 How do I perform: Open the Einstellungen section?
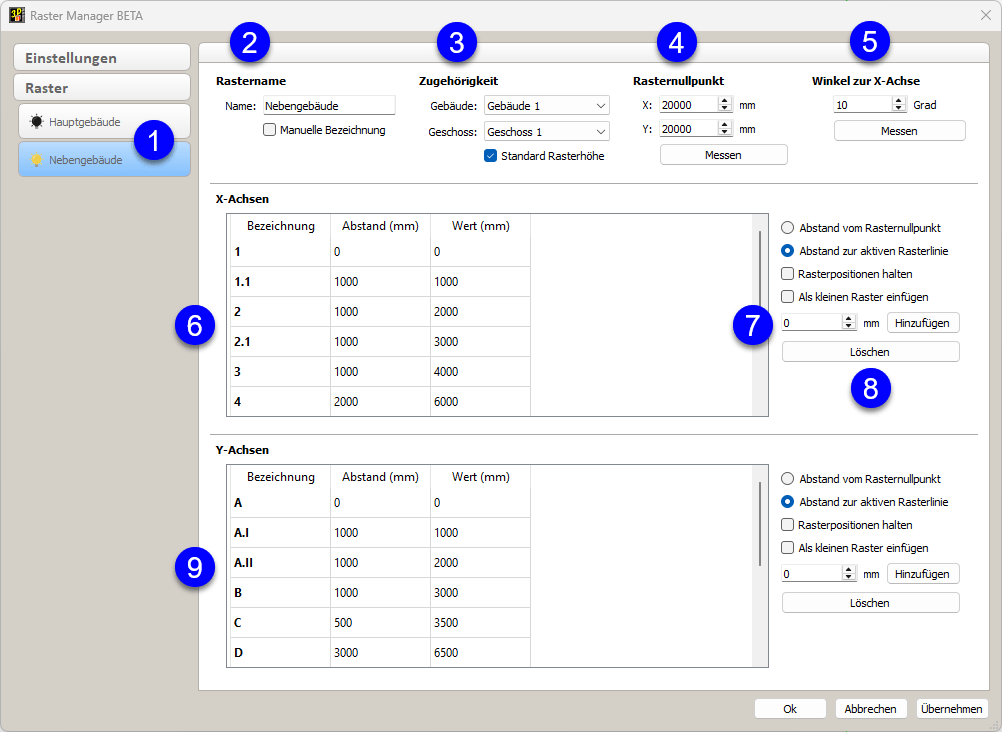click(x=102, y=58)
